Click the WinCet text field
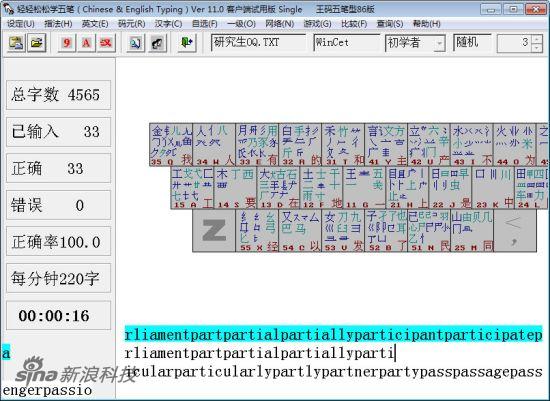Viewport: 550px width, 401px height. 347,42
